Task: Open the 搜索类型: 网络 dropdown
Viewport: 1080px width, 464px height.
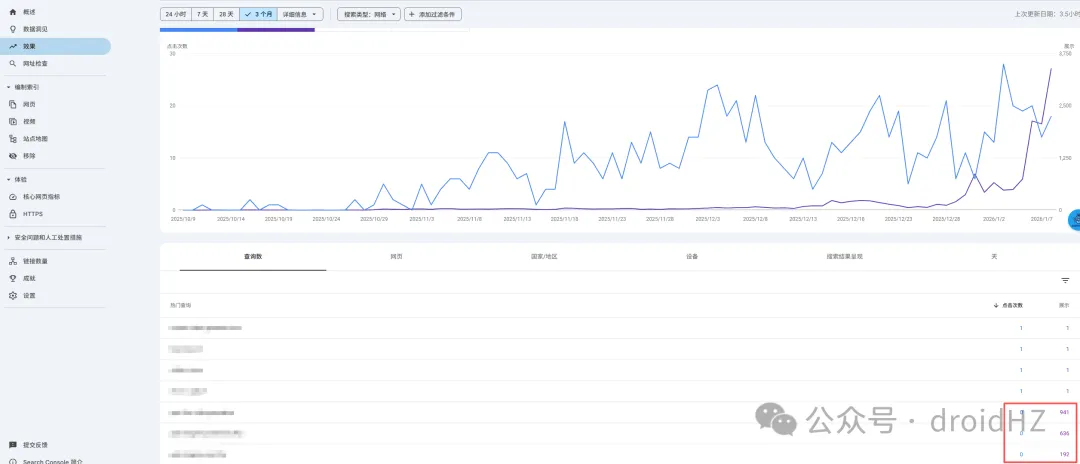Action: click(x=368, y=14)
